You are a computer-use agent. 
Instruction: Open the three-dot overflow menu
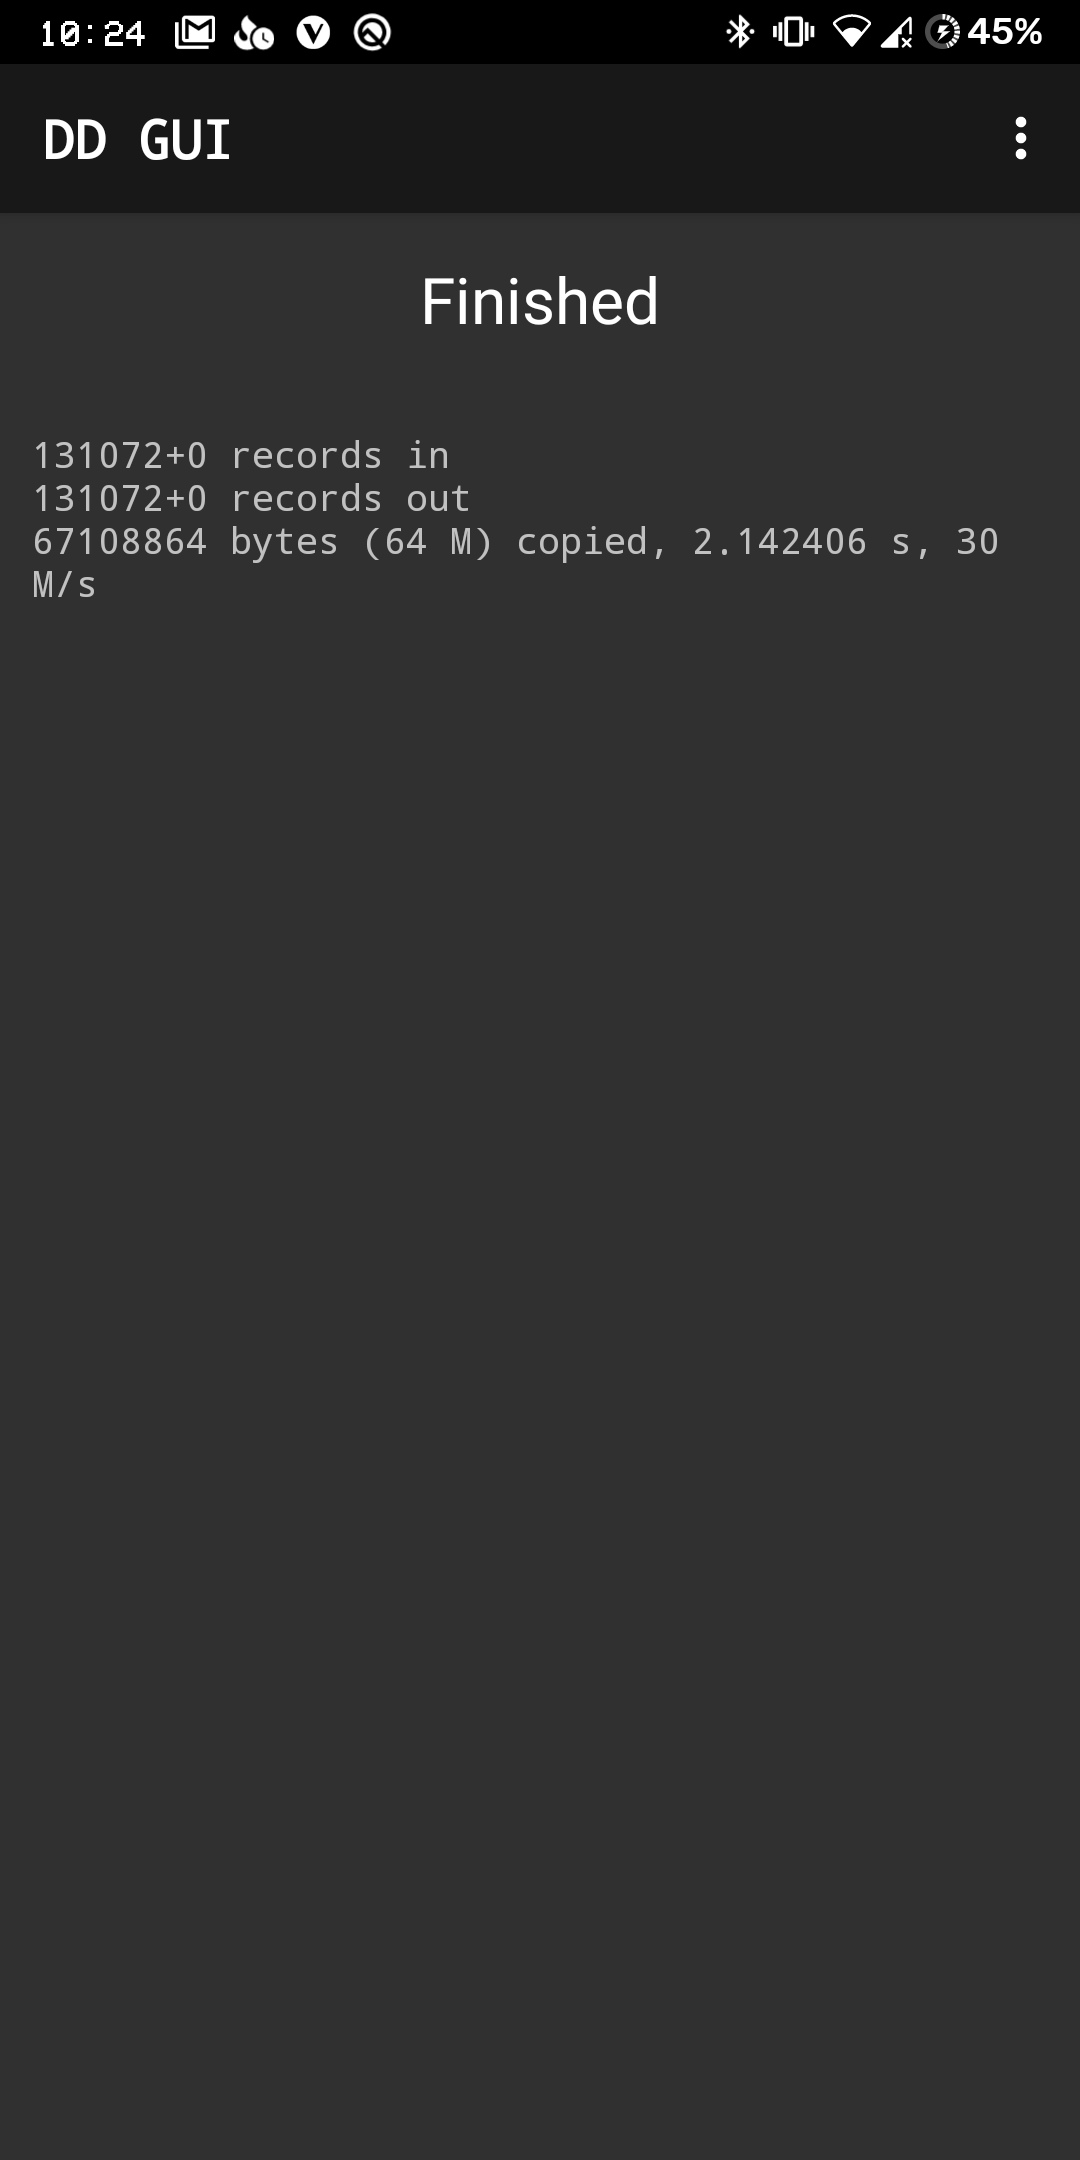[x=1020, y=138]
